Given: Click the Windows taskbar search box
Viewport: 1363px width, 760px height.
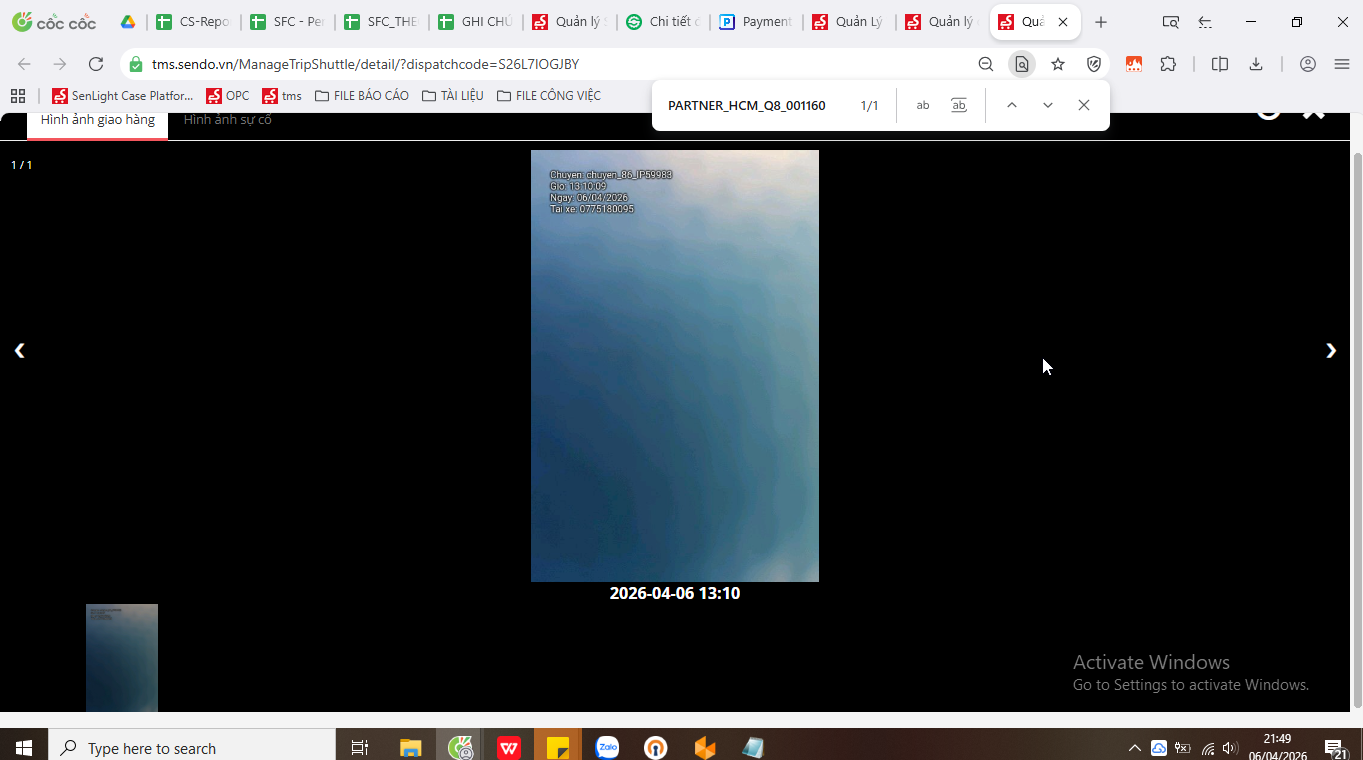Looking at the screenshot, I should (192, 747).
